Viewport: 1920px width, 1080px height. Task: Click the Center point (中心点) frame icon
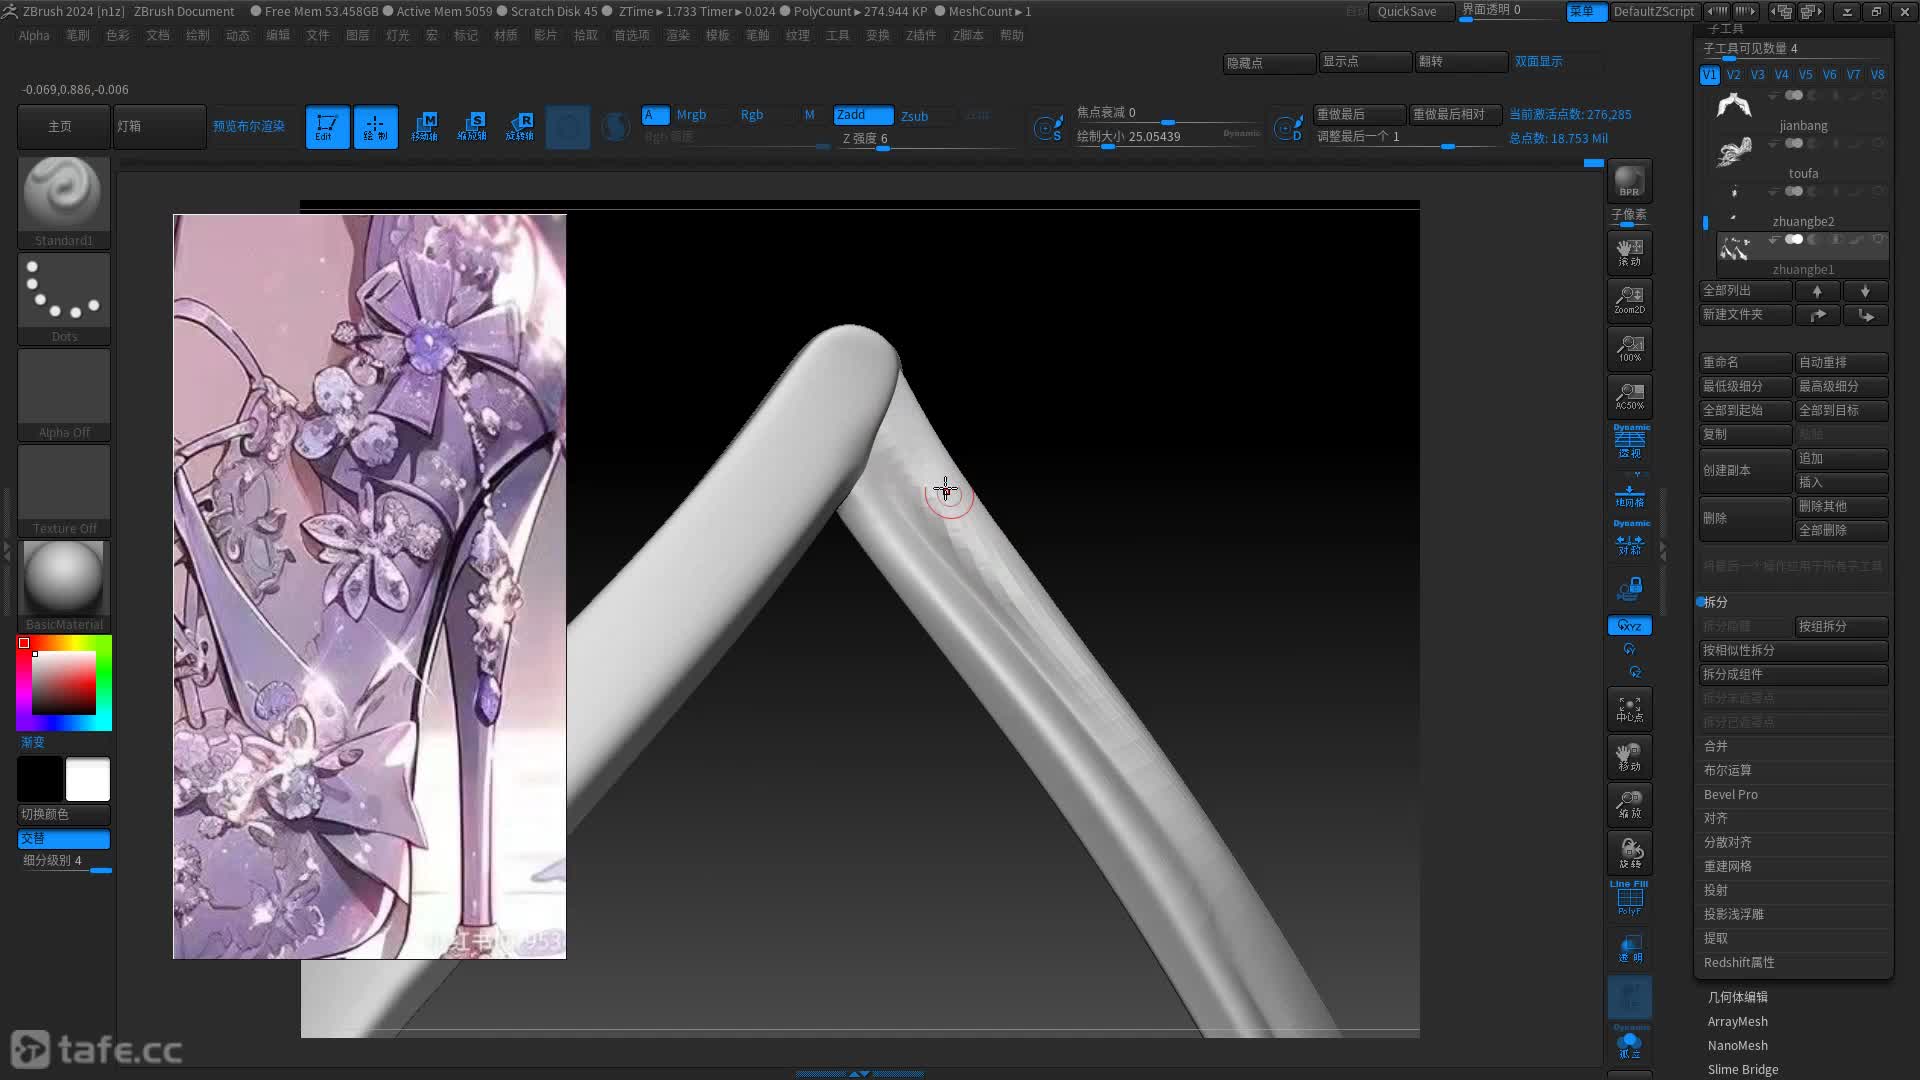click(x=1629, y=709)
